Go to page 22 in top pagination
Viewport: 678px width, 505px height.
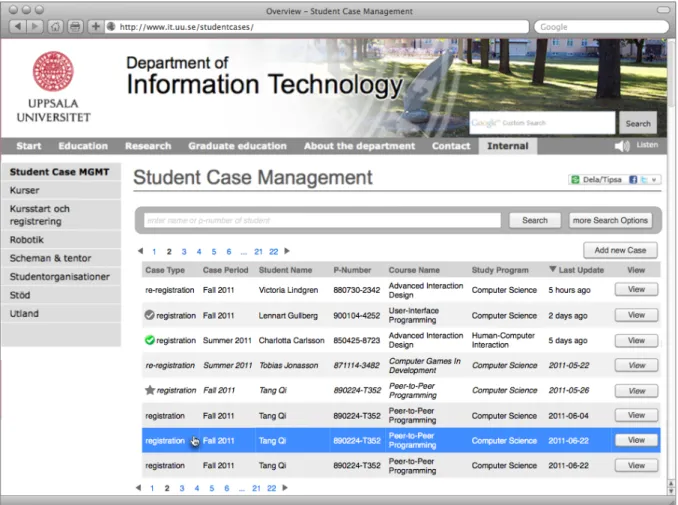[x=273, y=251]
